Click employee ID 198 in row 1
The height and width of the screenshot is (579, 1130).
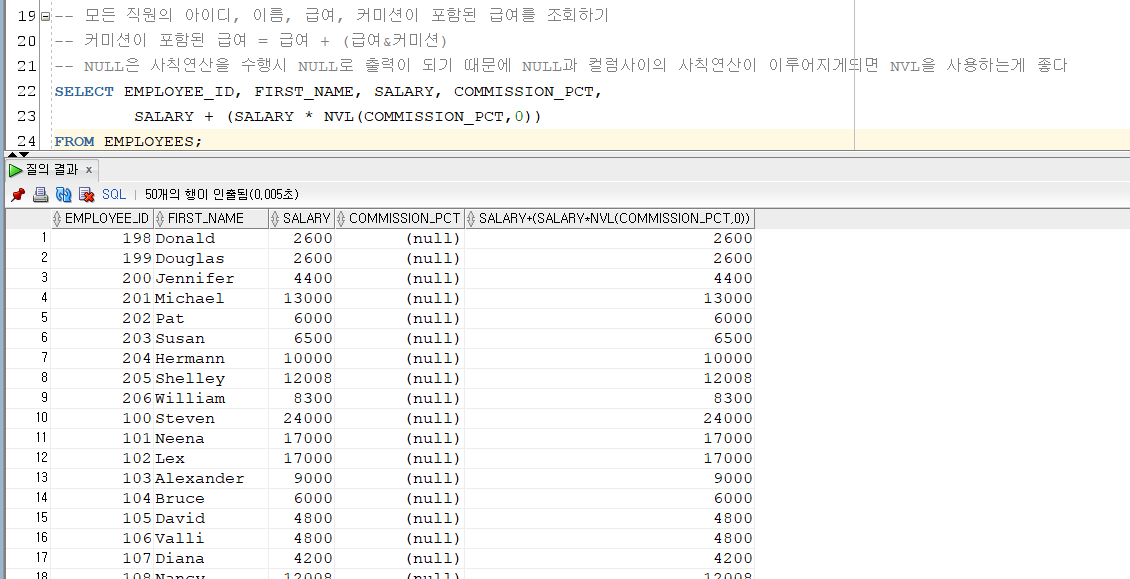click(102, 238)
